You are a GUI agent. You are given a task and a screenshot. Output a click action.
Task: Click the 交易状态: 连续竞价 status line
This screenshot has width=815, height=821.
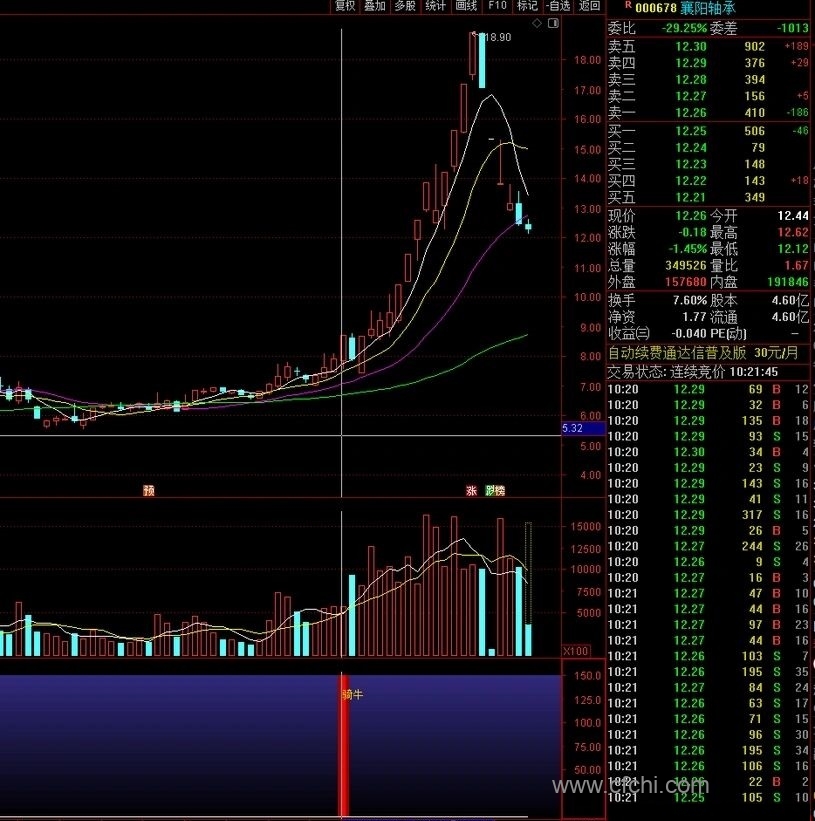click(x=692, y=372)
